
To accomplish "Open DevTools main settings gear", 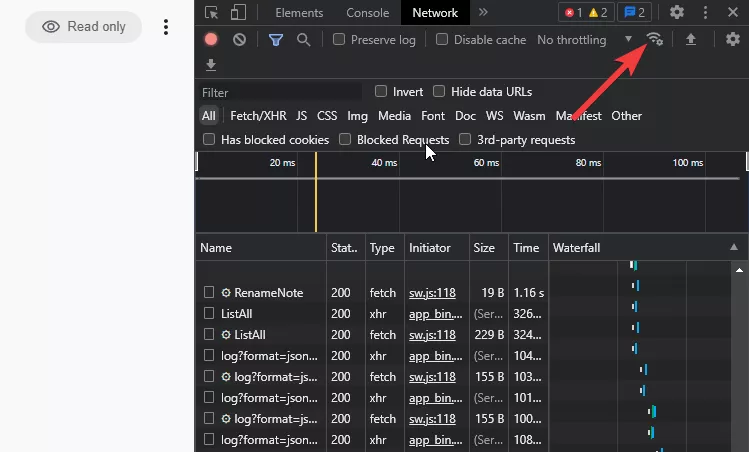I will tap(677, 12).
